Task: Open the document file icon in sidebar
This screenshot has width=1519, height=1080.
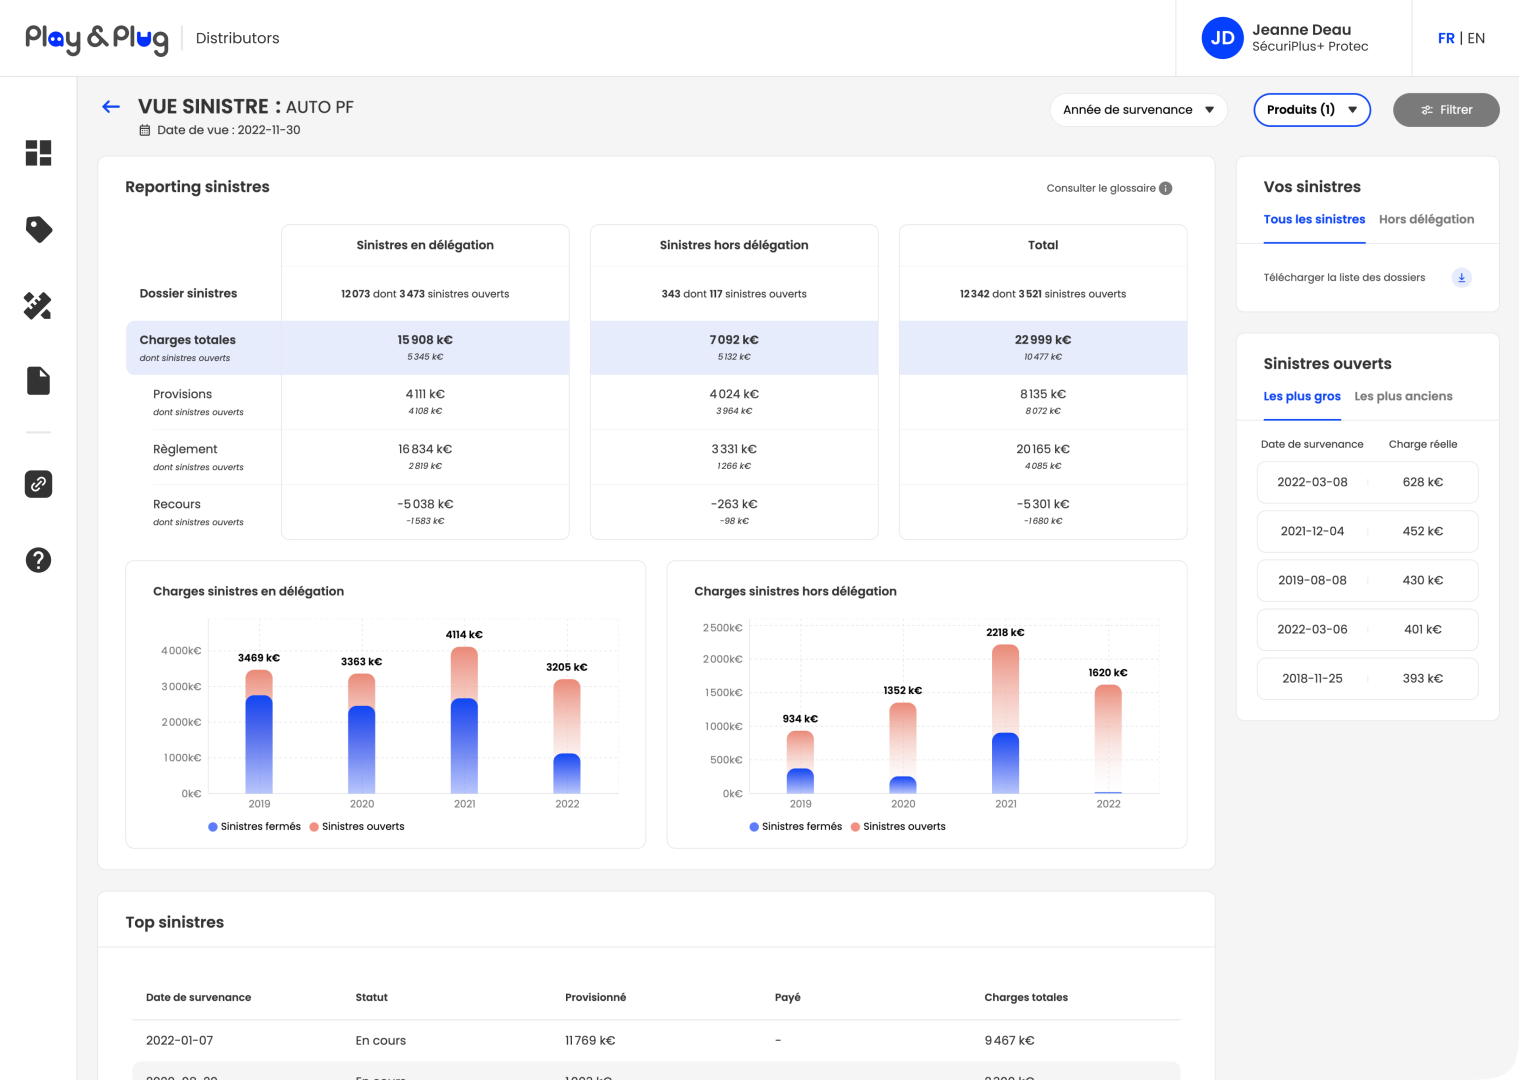Action: pos(38,381)
